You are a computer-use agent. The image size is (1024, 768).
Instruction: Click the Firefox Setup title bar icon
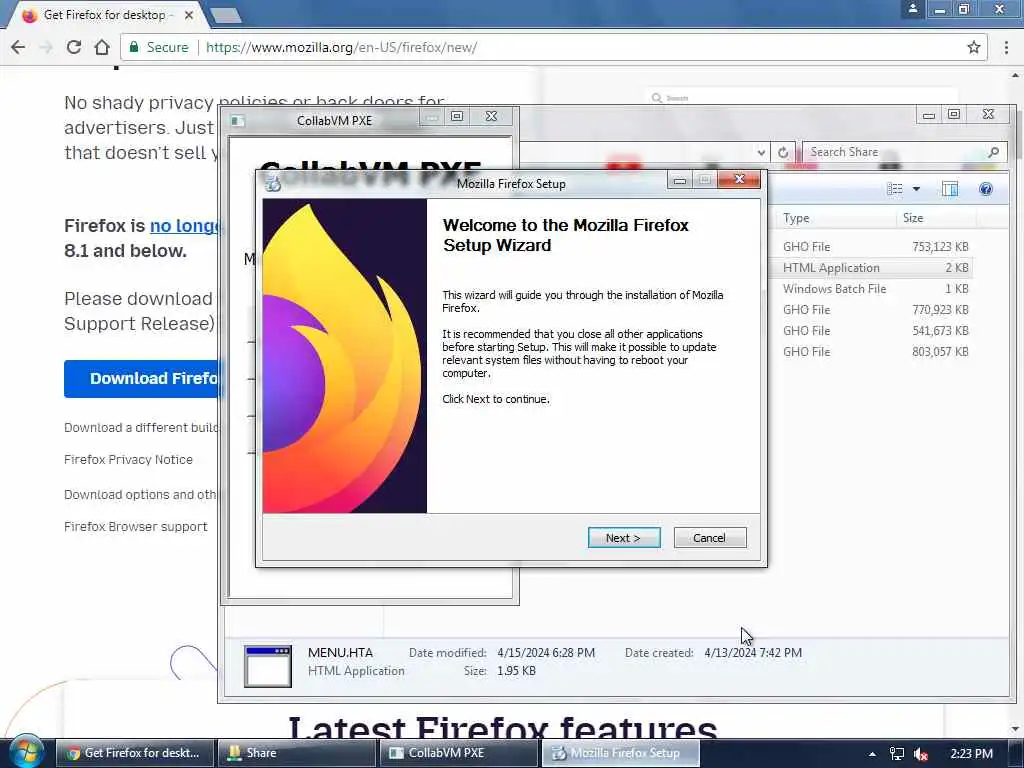pyautogui.click(x=273, y=184)
